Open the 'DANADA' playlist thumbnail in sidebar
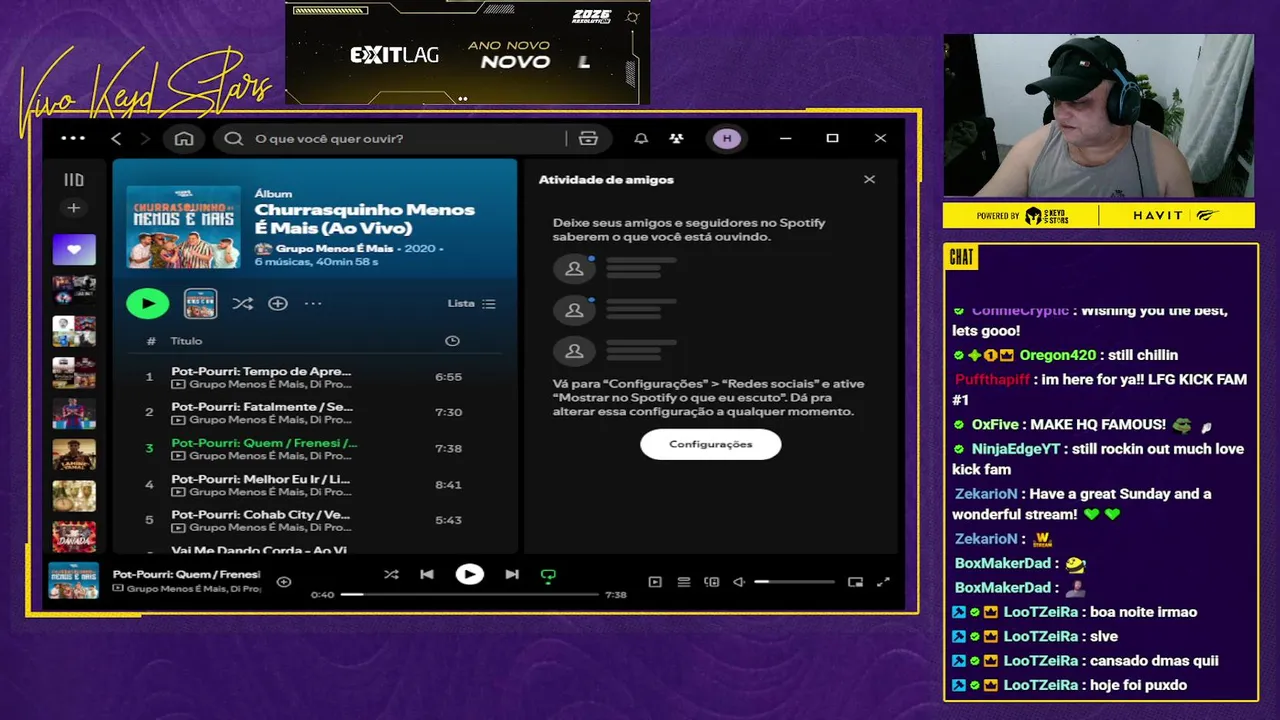 coord(74,537)
